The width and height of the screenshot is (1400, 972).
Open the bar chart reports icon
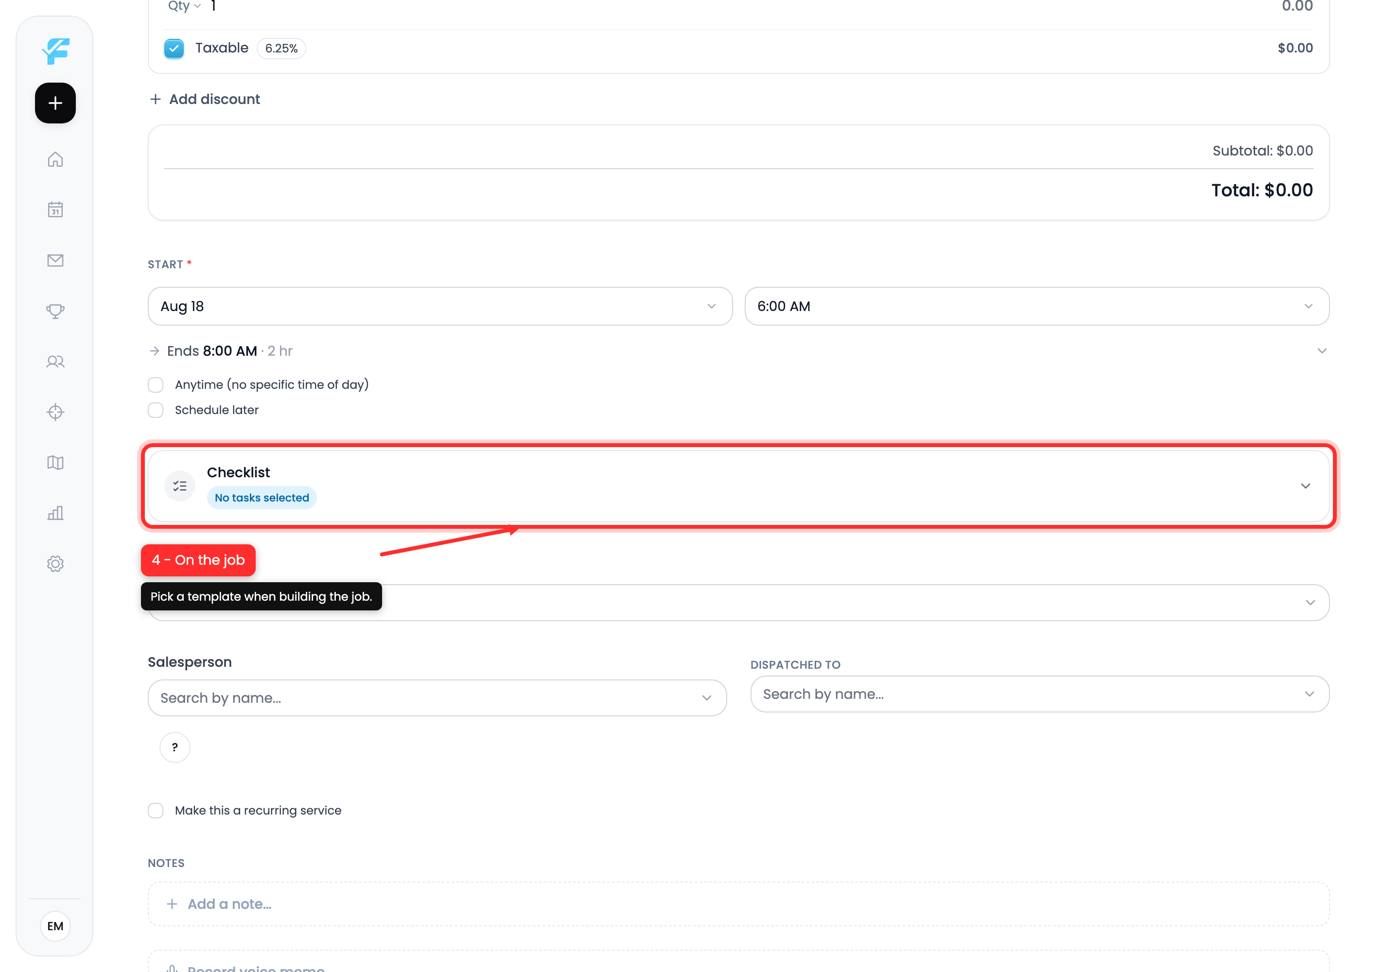click(55, 513)
